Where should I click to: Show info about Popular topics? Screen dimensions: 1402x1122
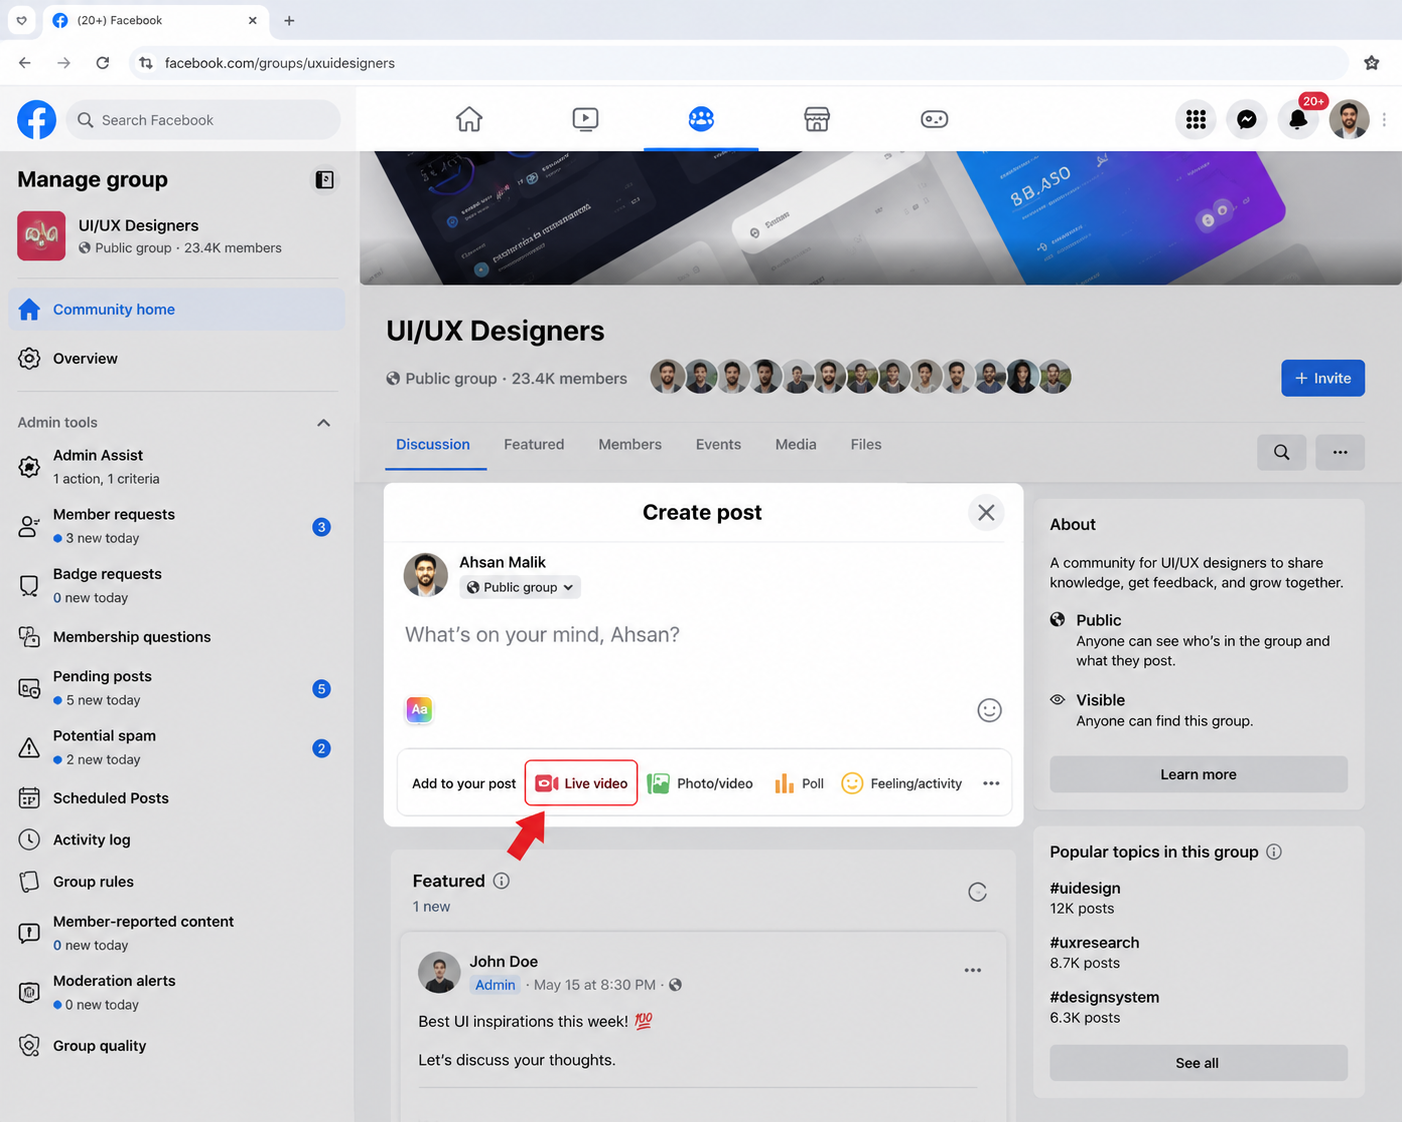click(1274, 852)
